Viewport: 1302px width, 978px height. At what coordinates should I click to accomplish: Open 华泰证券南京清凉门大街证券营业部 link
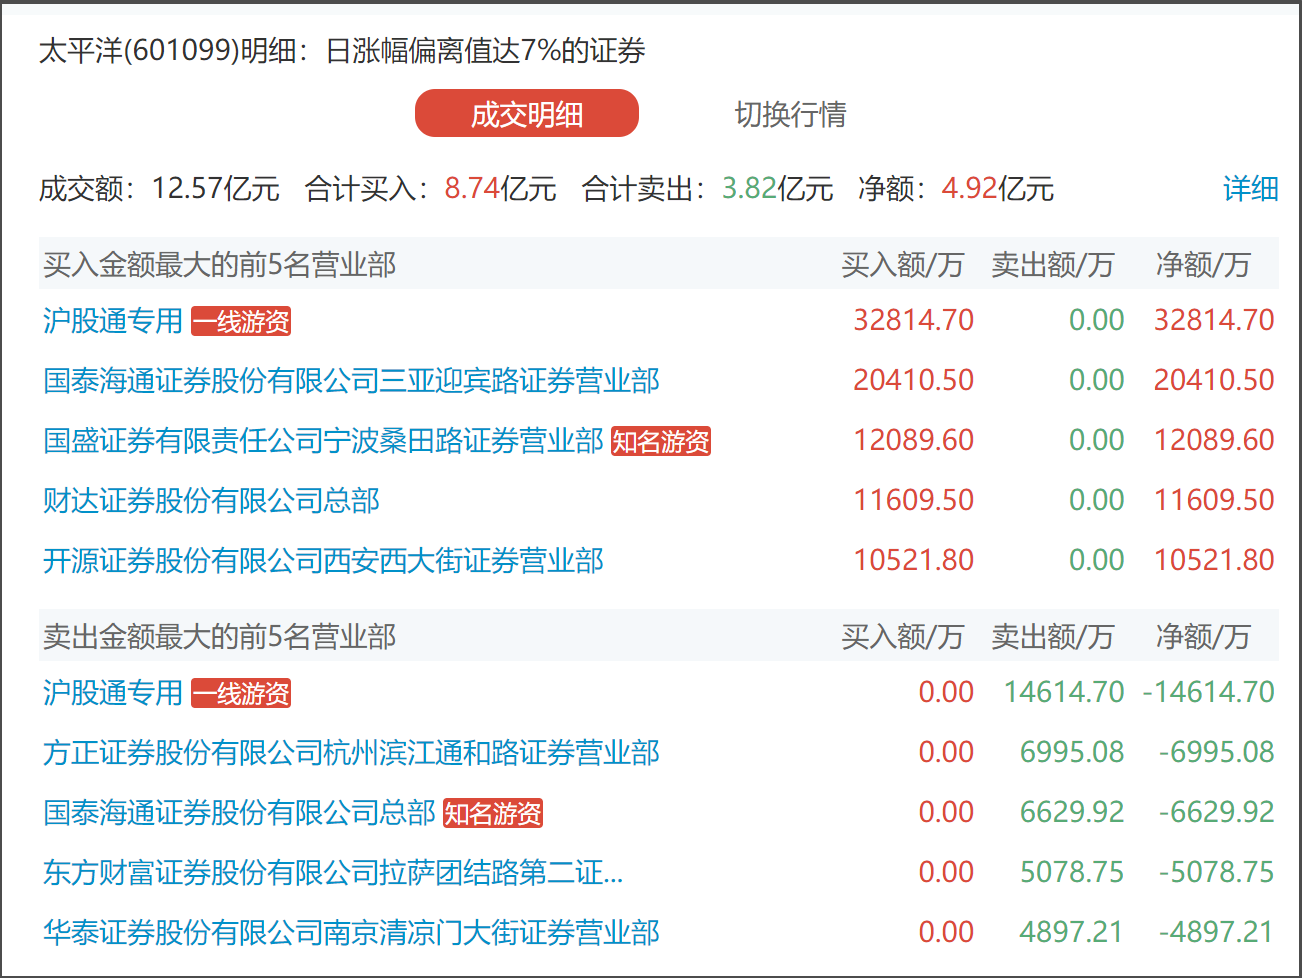coord(351,933)
